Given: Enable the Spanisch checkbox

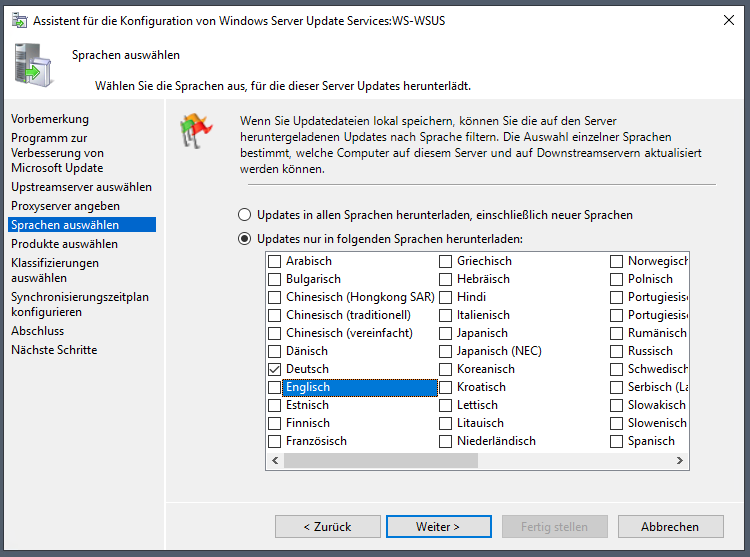Looking at the screenshot, I should coord(617,441).
